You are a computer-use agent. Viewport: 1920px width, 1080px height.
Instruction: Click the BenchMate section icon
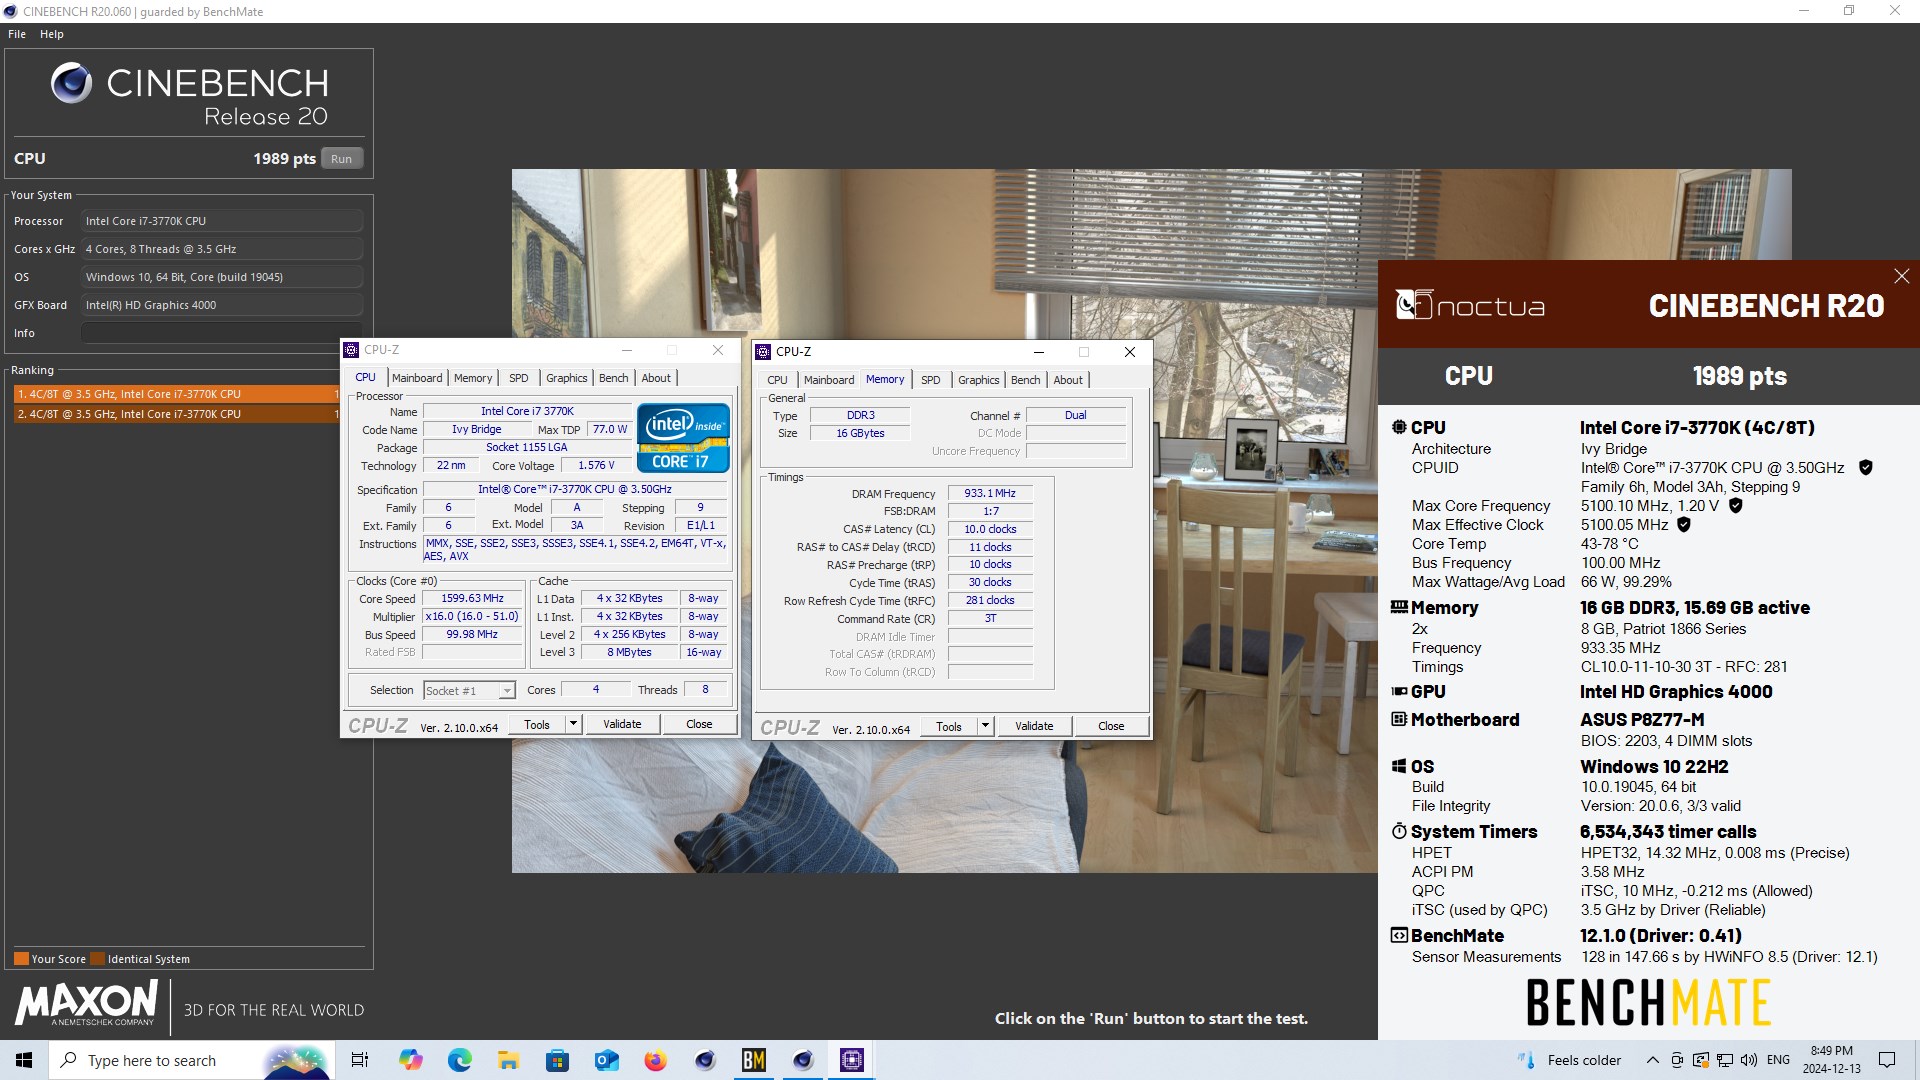coord(1399,935)
